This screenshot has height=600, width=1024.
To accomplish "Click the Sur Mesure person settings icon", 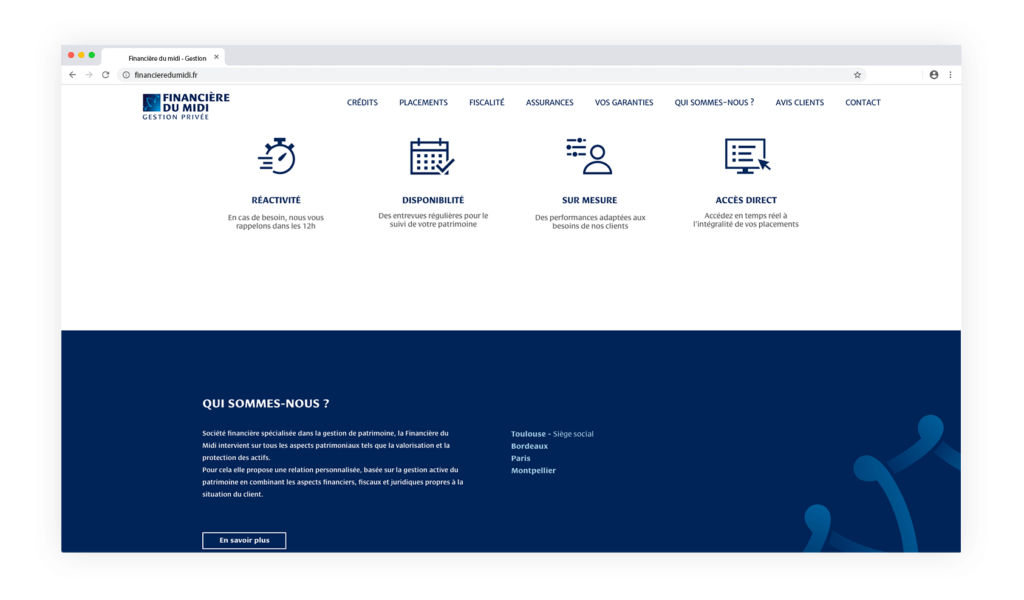I will (588, 156).
